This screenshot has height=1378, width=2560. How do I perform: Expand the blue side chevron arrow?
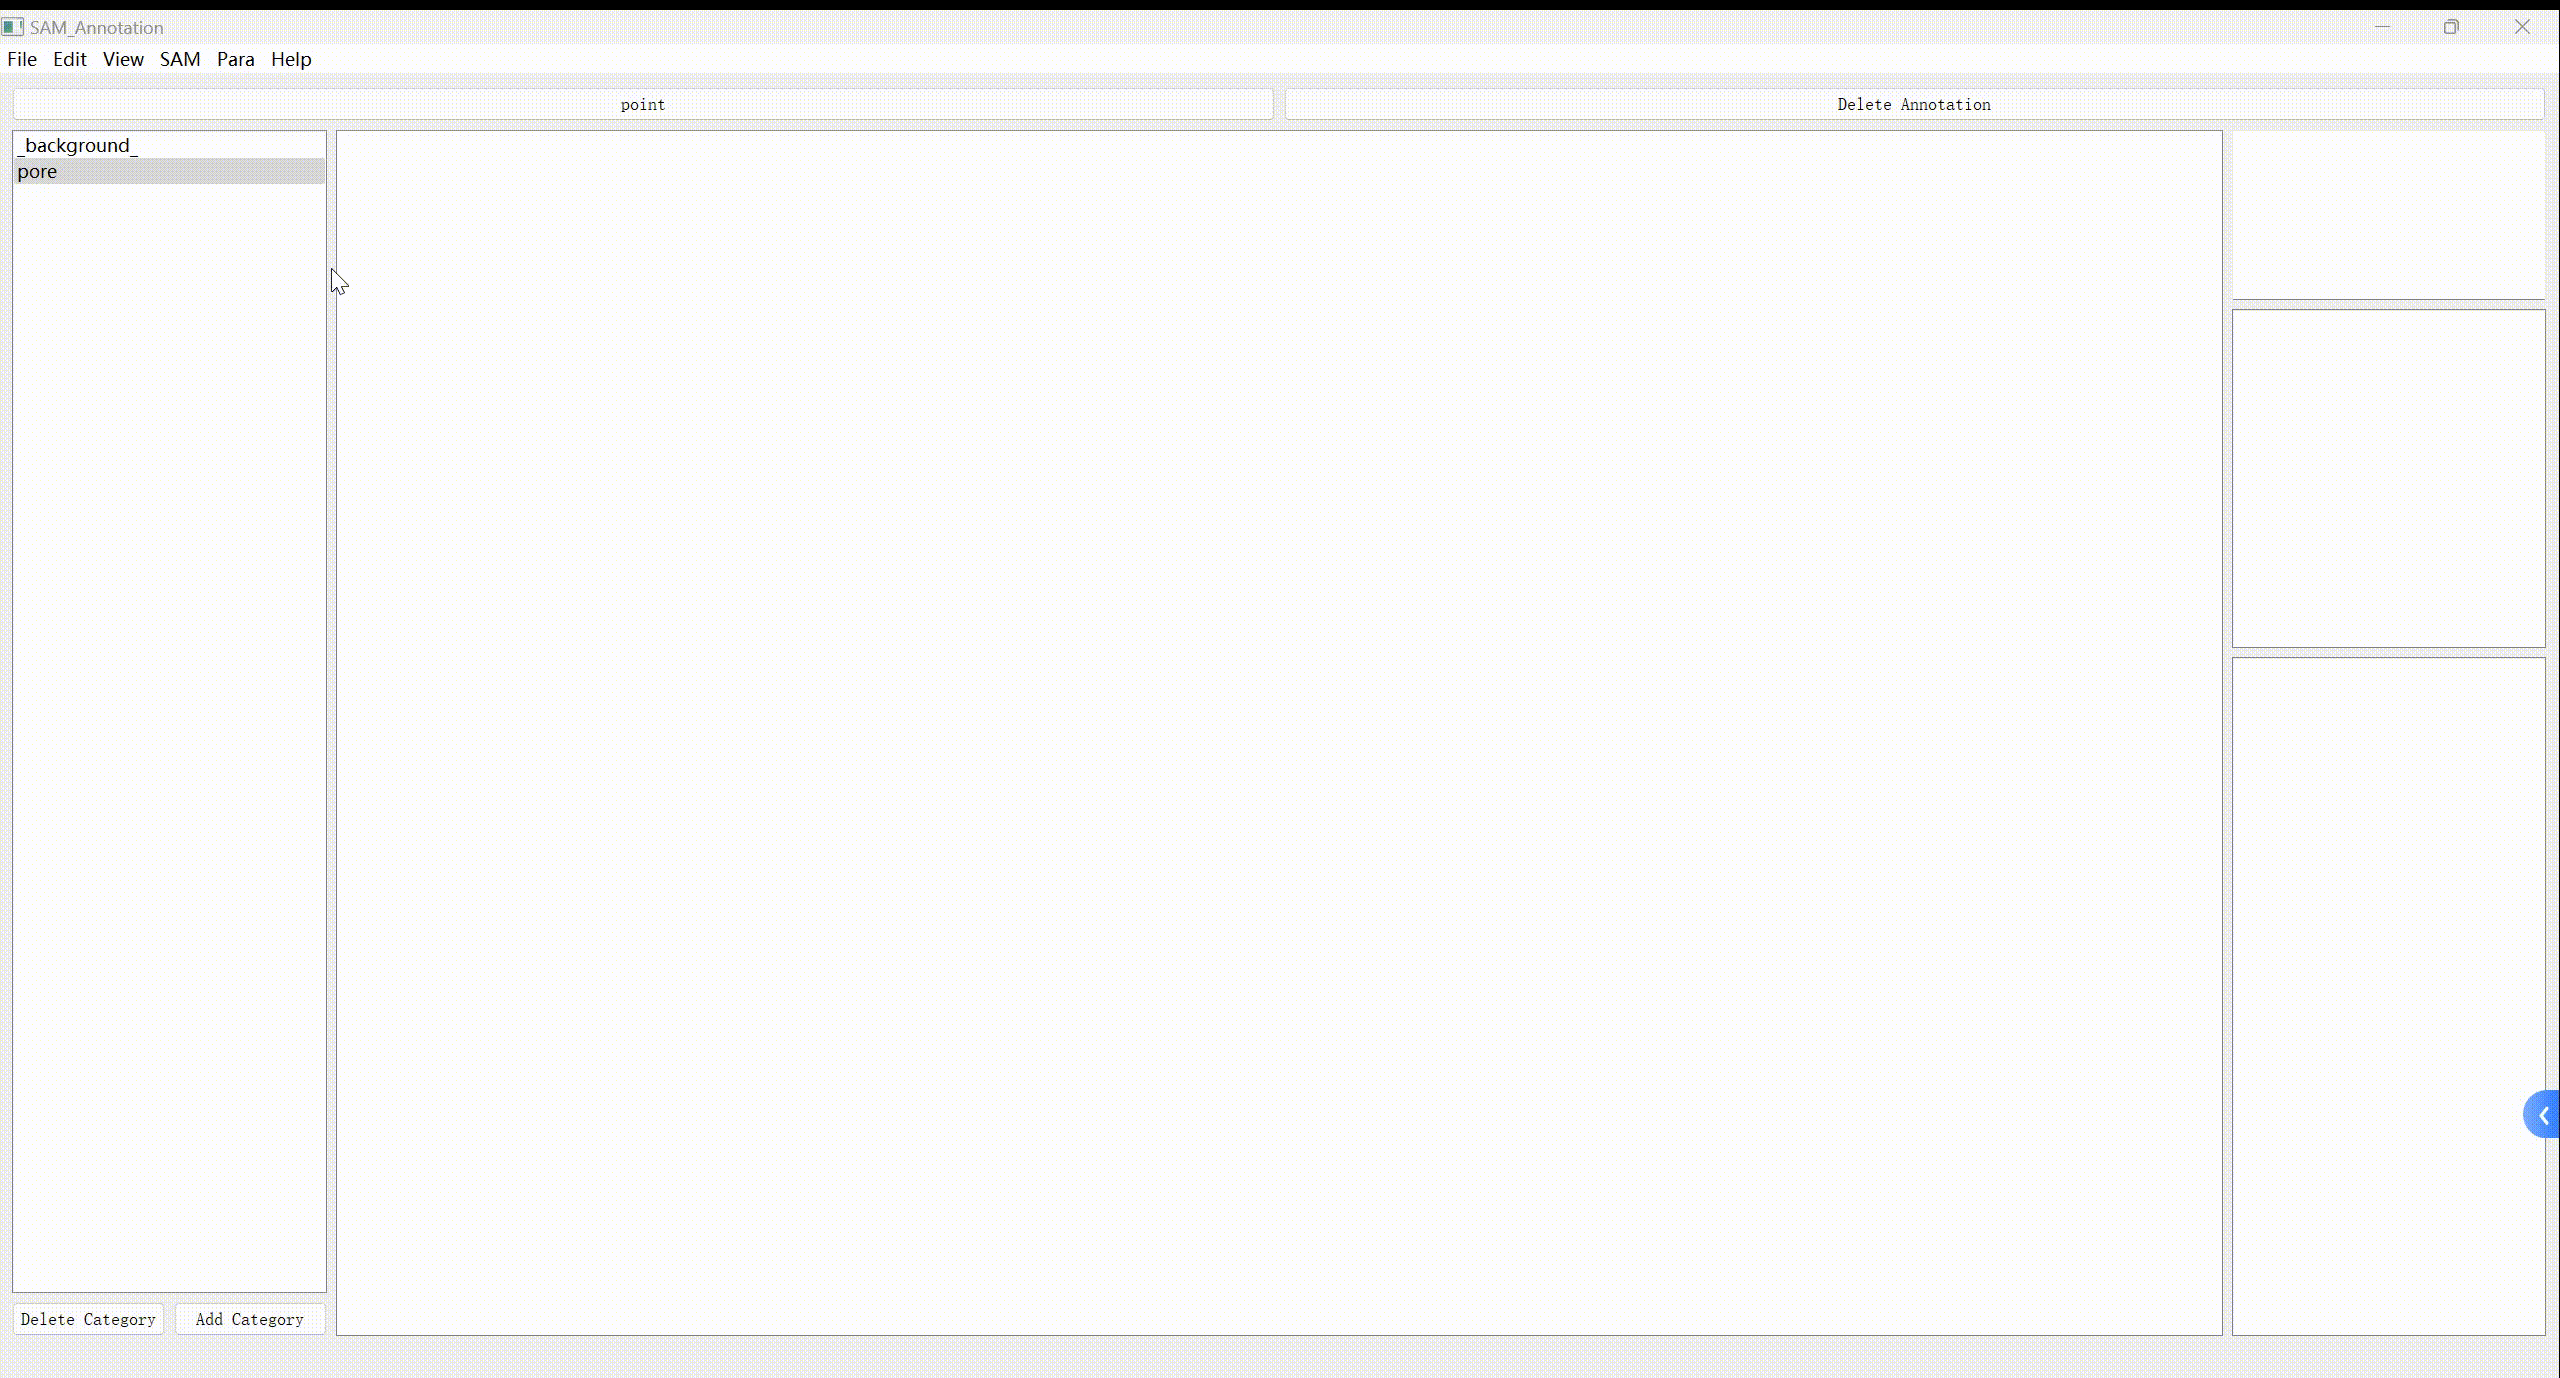pyautogui.click(x=2543, y=1115)
